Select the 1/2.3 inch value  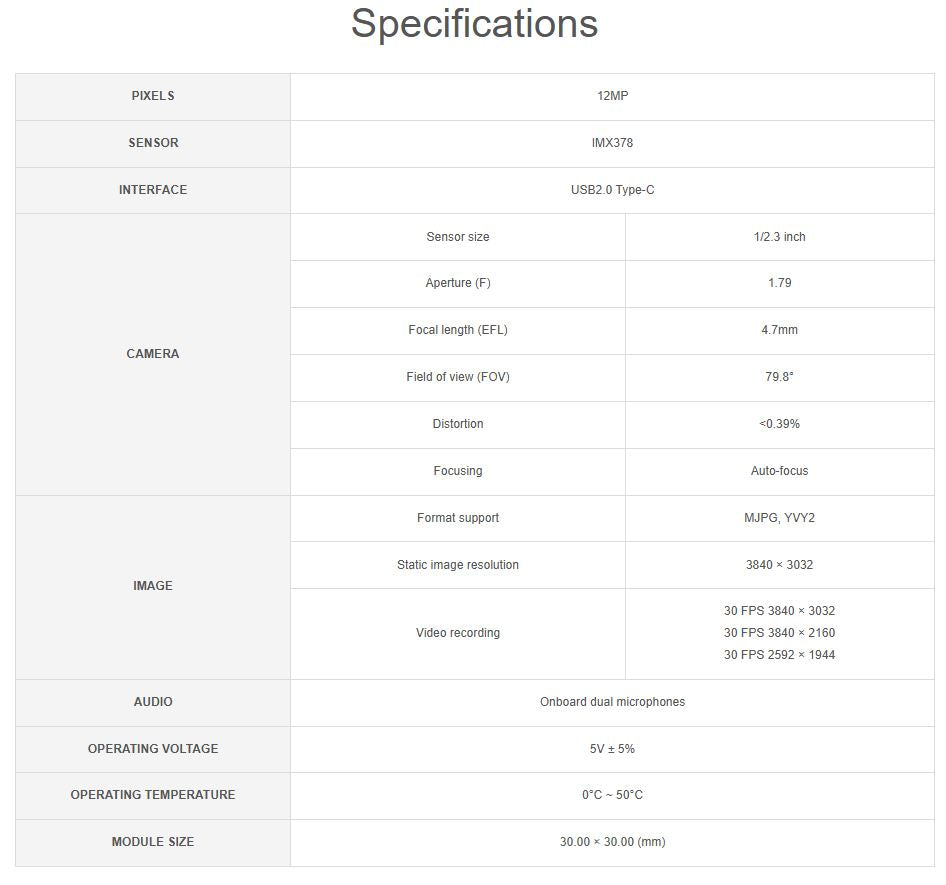tap(779, 237)
